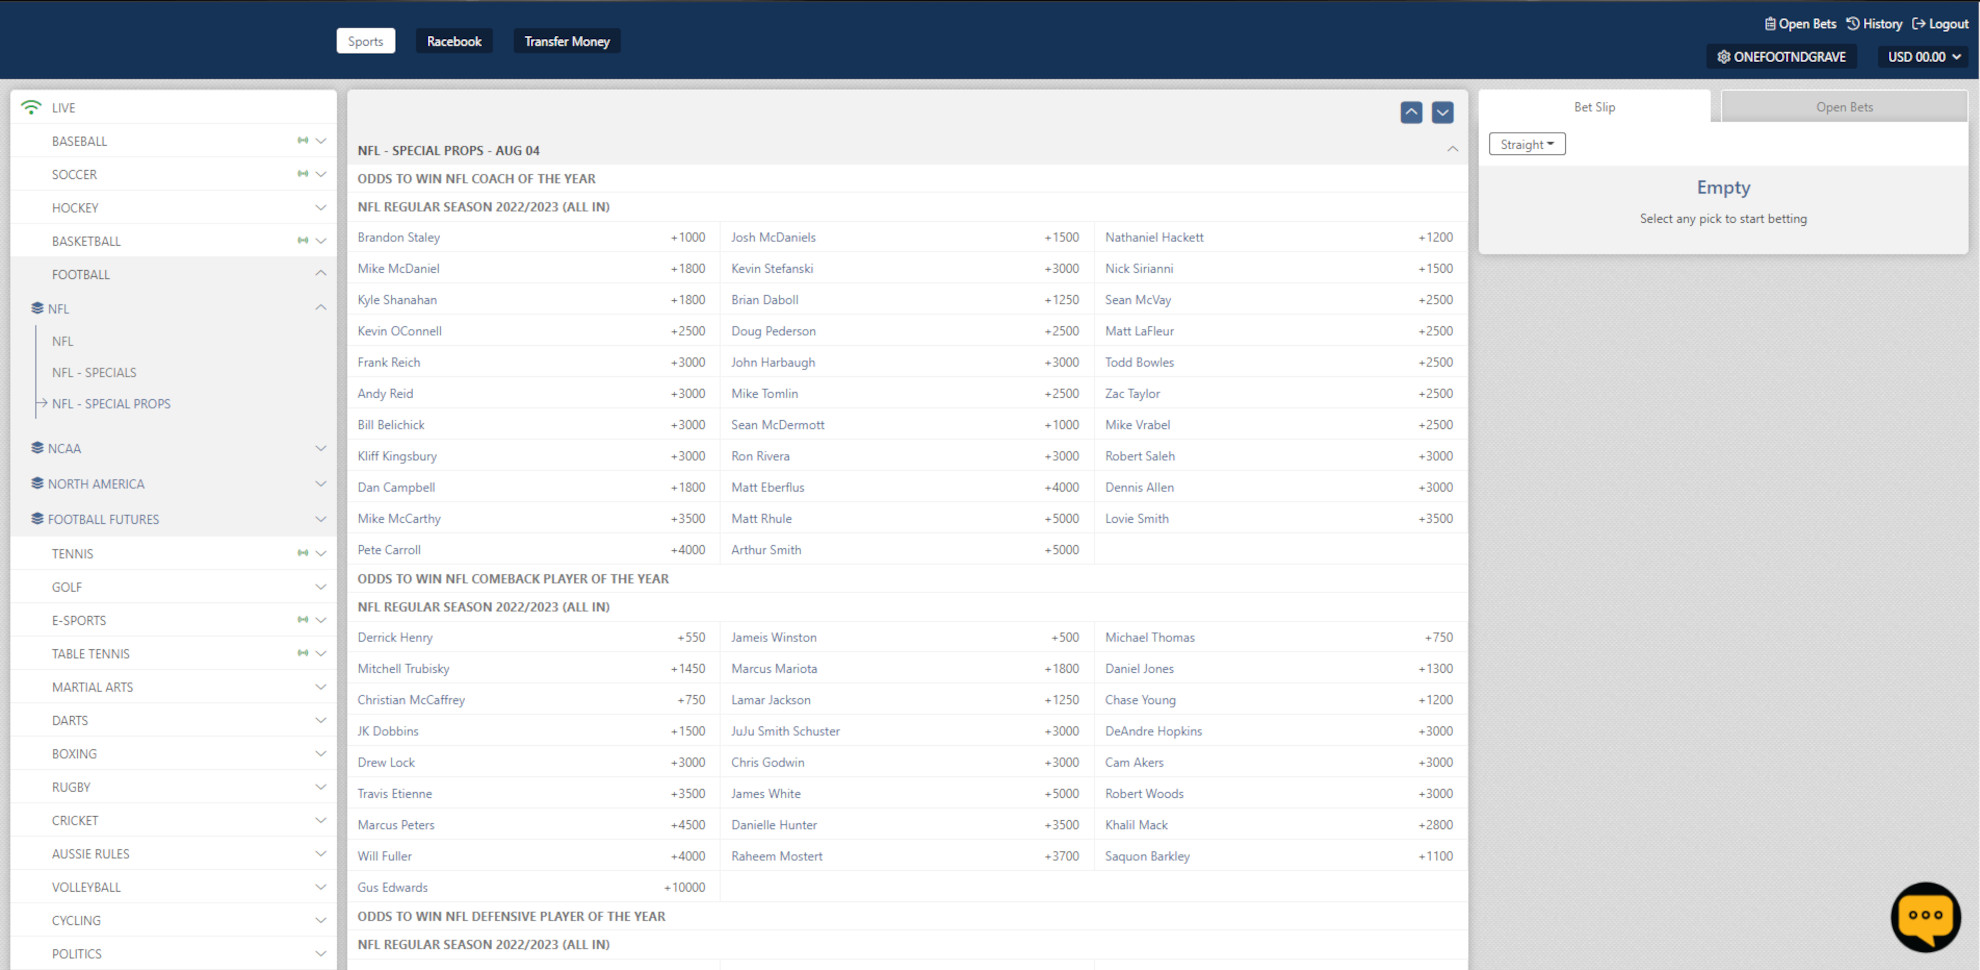Select Jameis Winston +500 odds

905,637
